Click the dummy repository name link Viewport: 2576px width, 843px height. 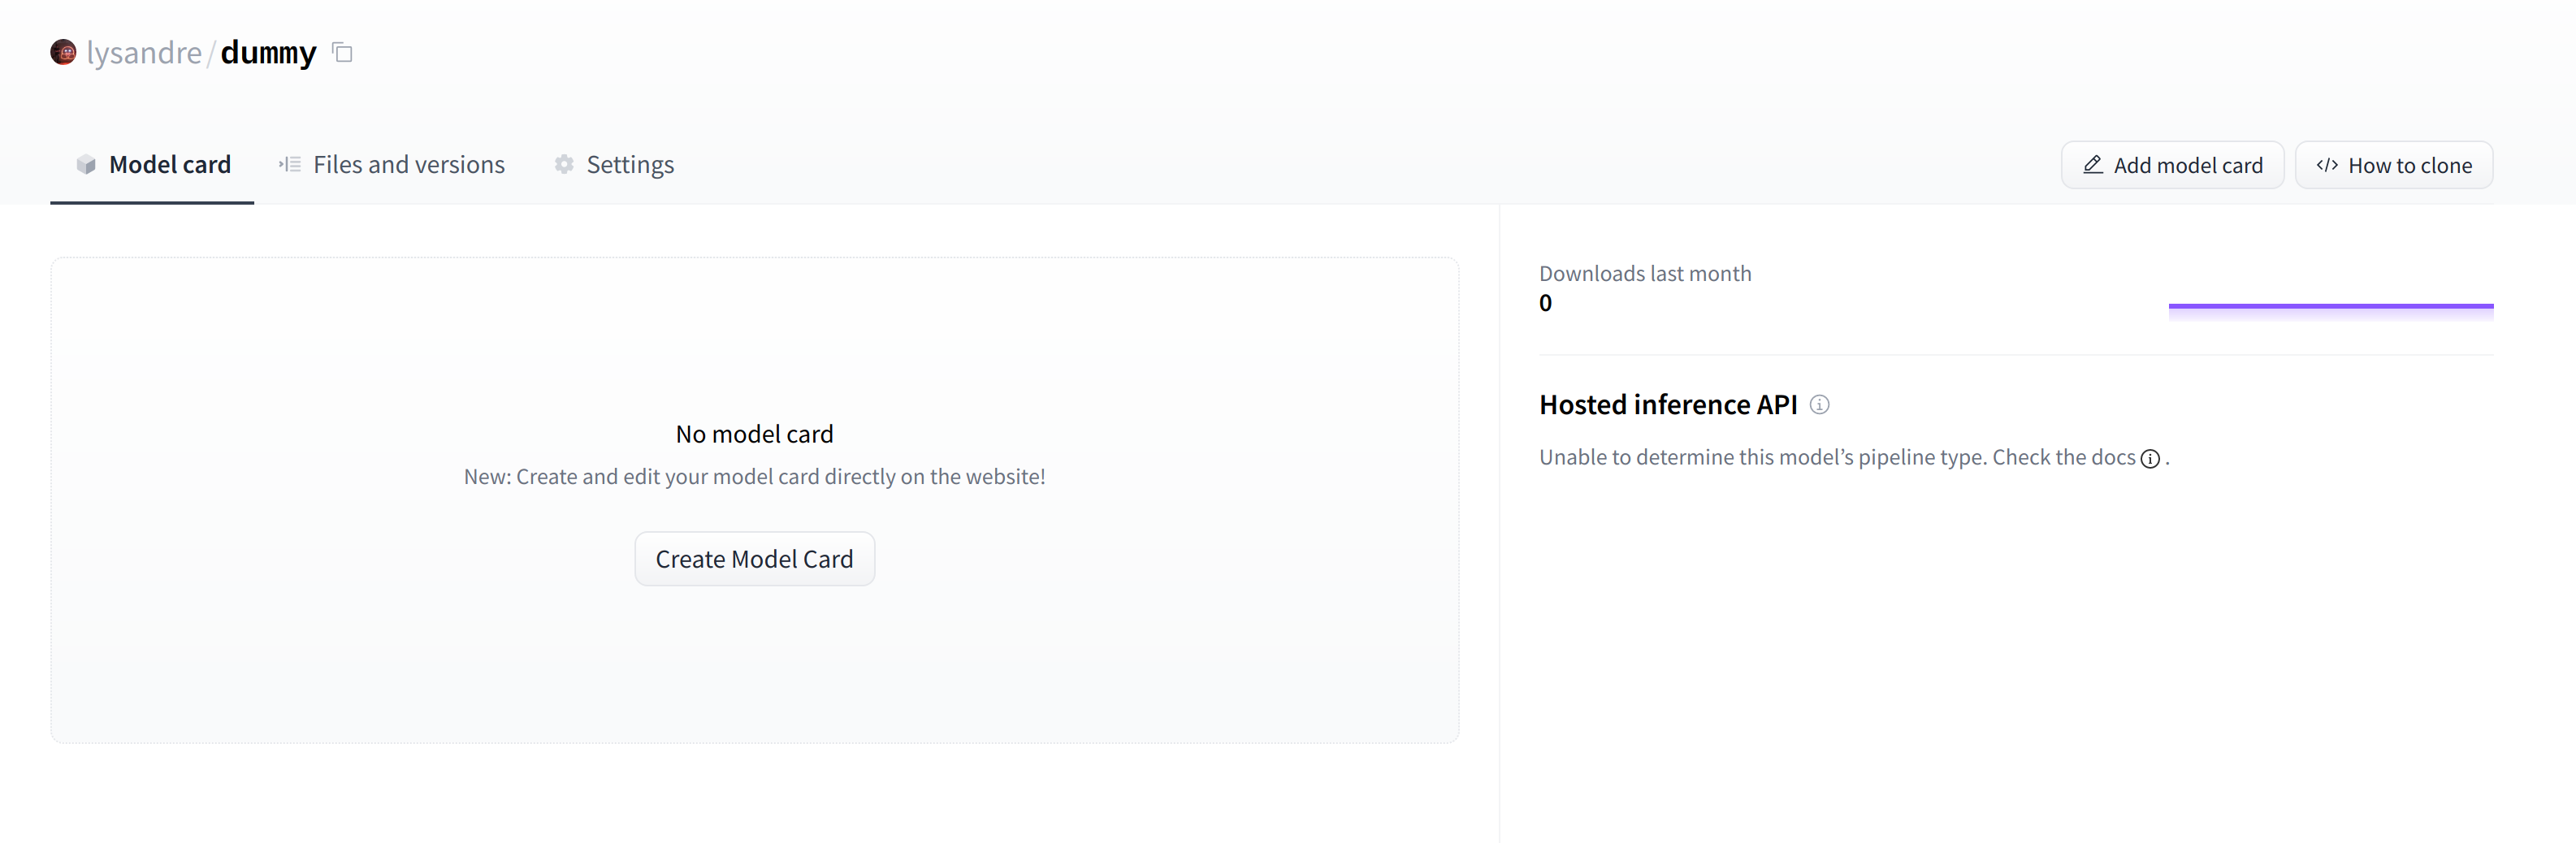[x=268, y=52]
